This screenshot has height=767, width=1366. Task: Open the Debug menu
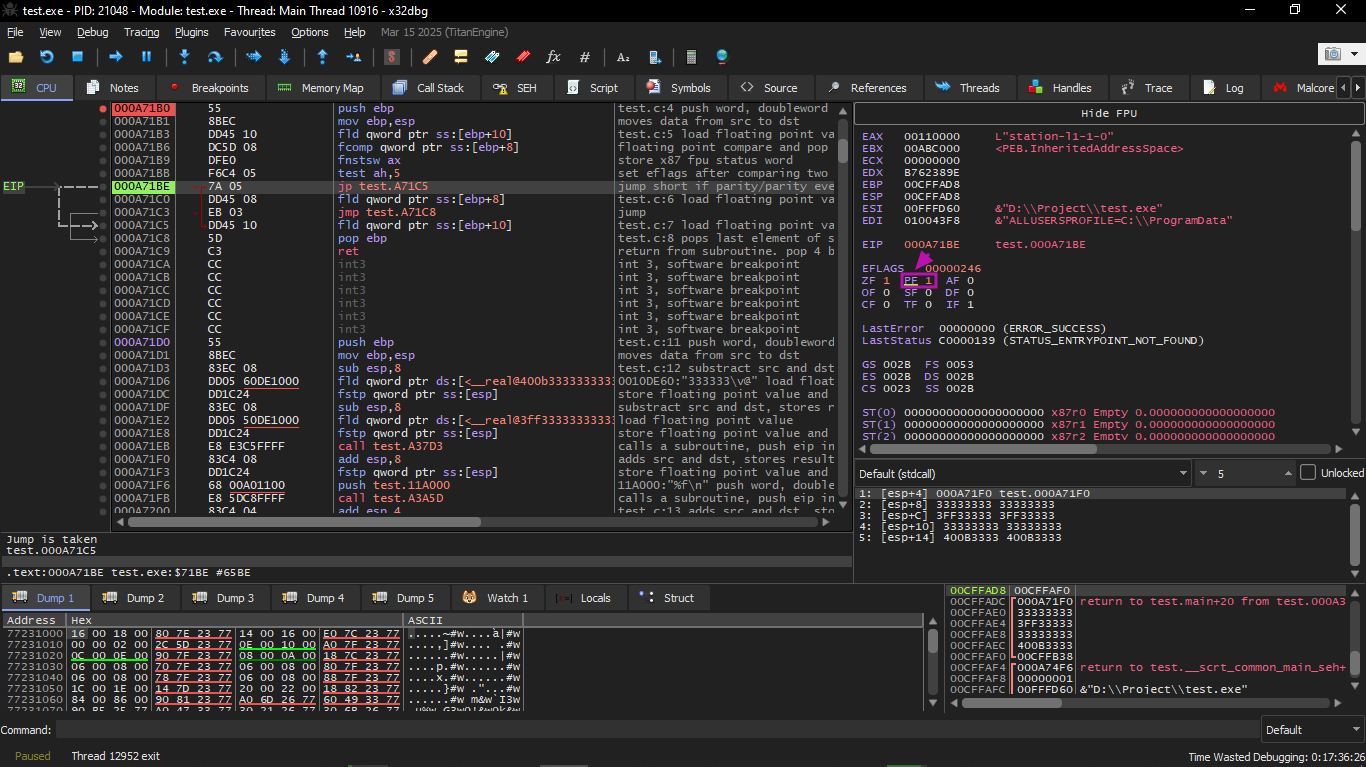[x=92, y=32]
